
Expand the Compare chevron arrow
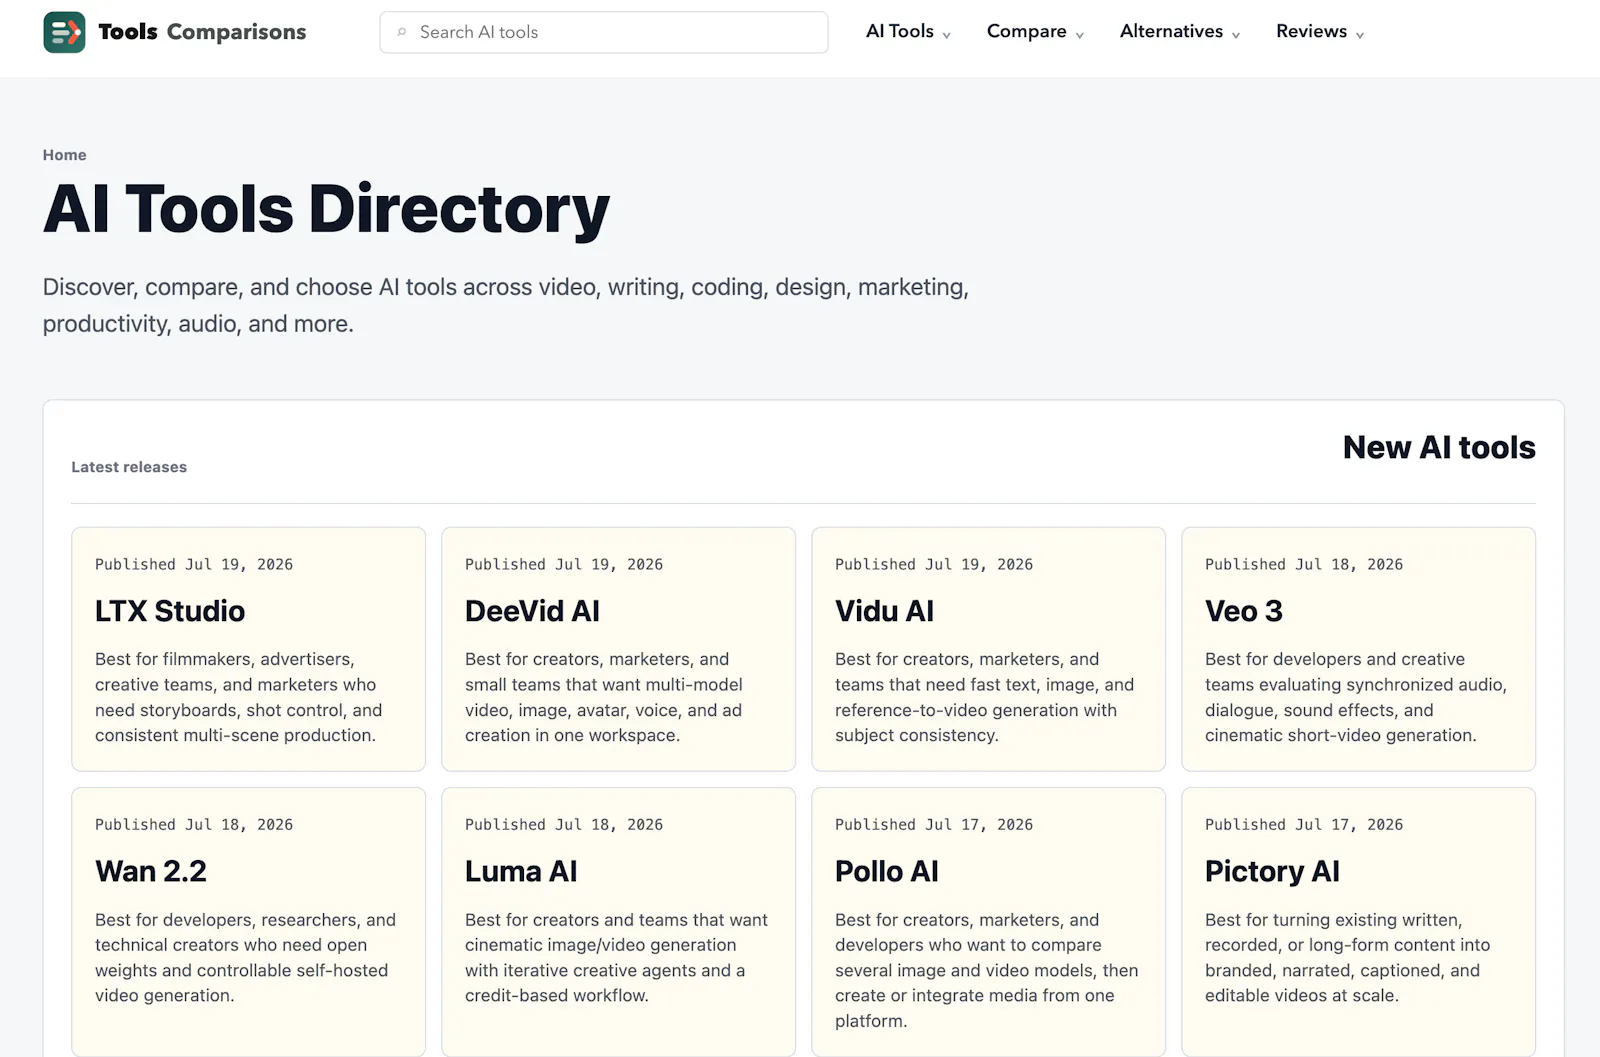(1079, 35)
